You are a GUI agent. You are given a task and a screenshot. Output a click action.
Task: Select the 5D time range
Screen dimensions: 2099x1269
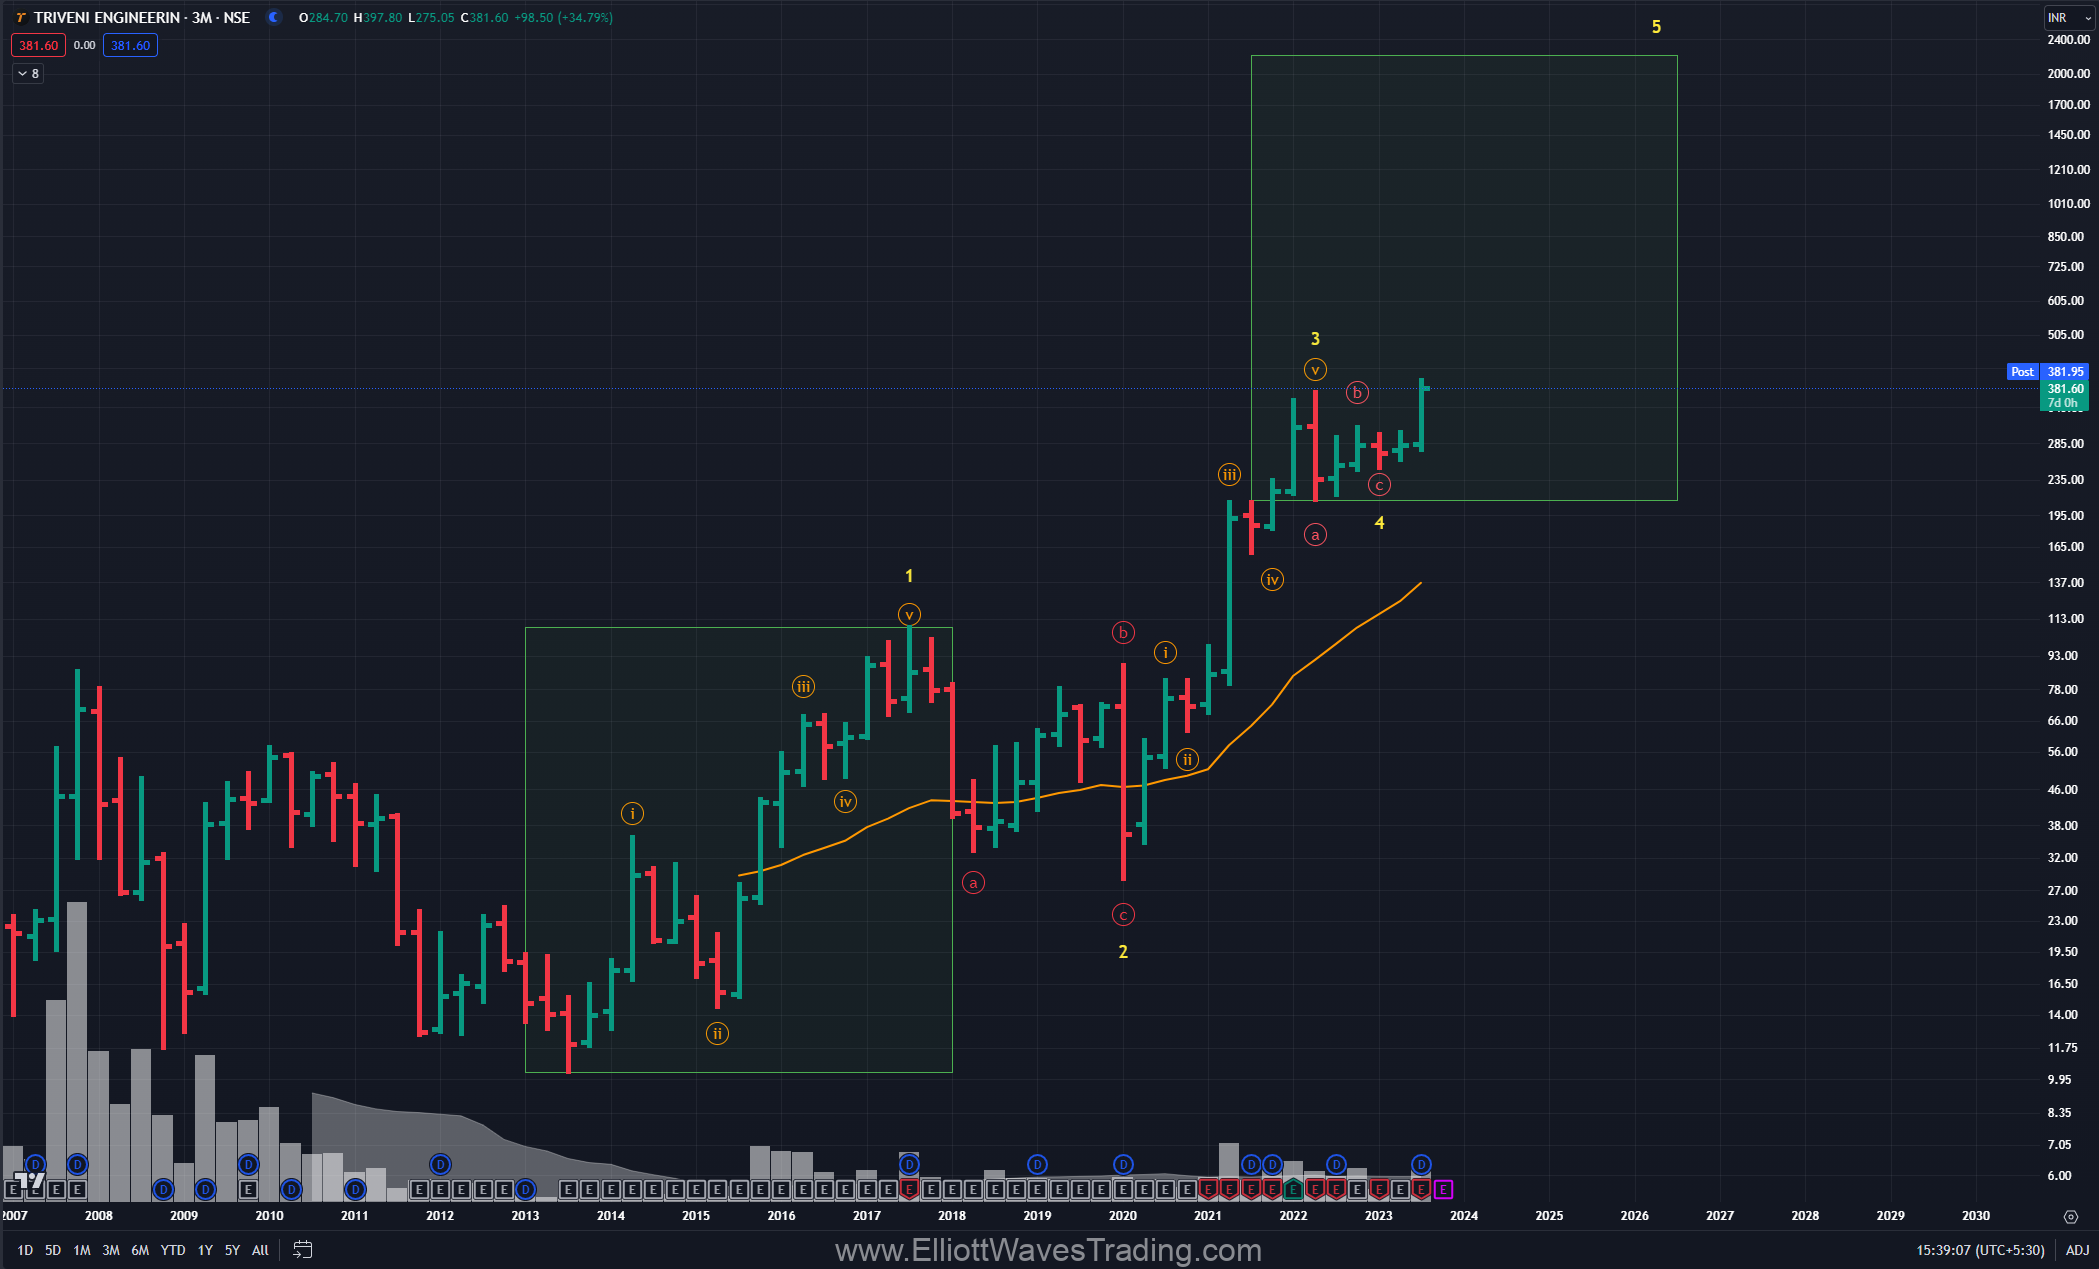pos(53,1250)
